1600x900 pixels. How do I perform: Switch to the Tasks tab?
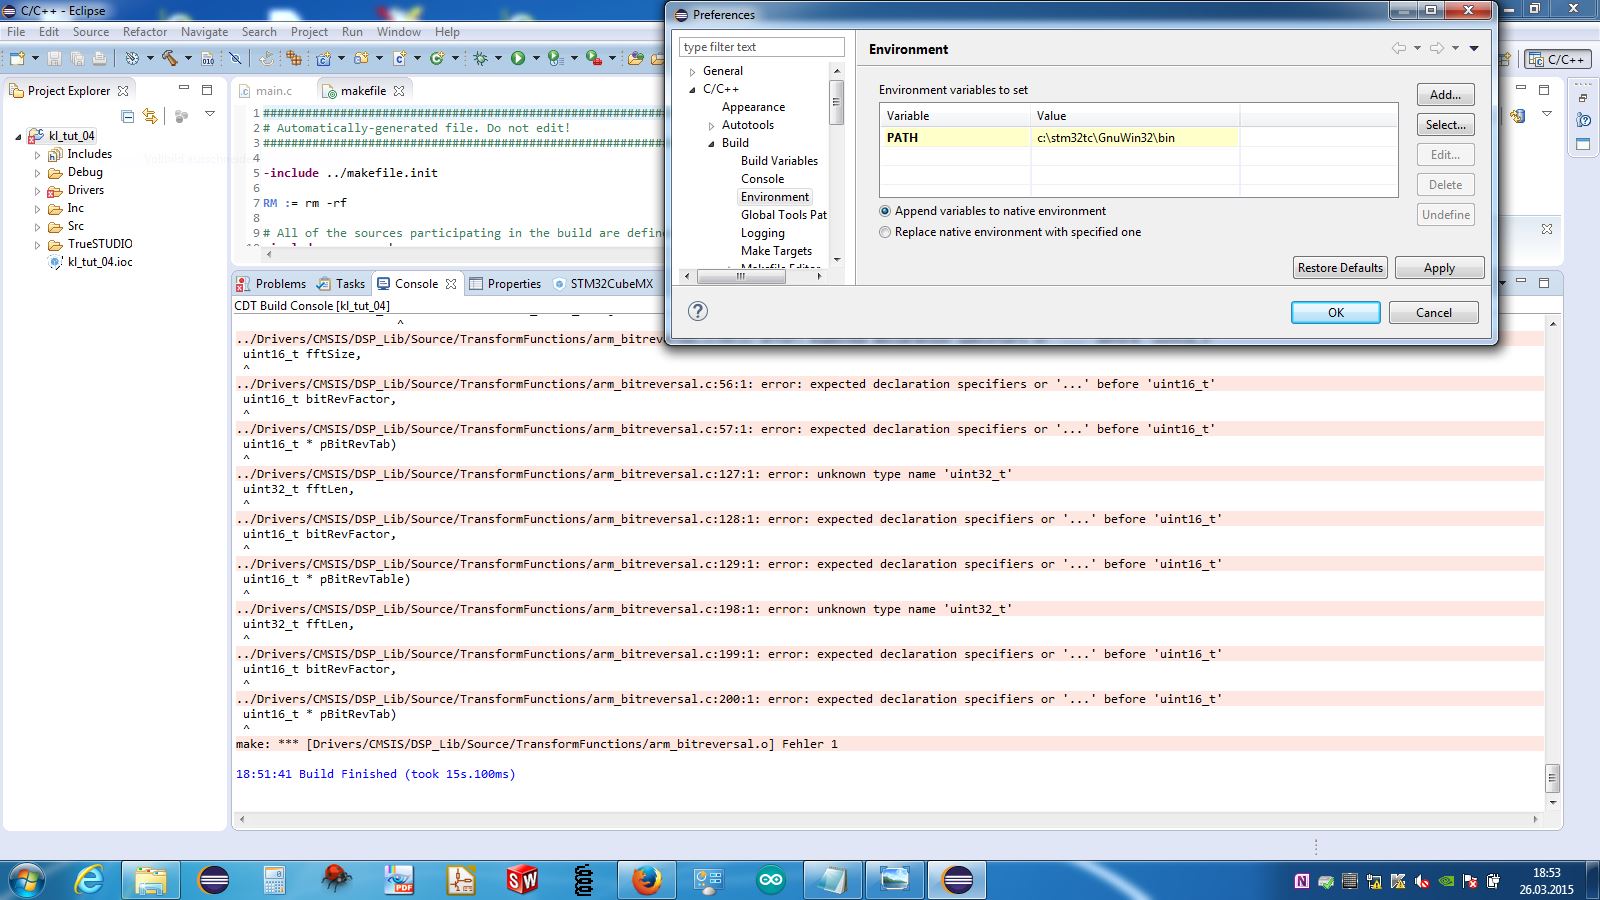341,284
